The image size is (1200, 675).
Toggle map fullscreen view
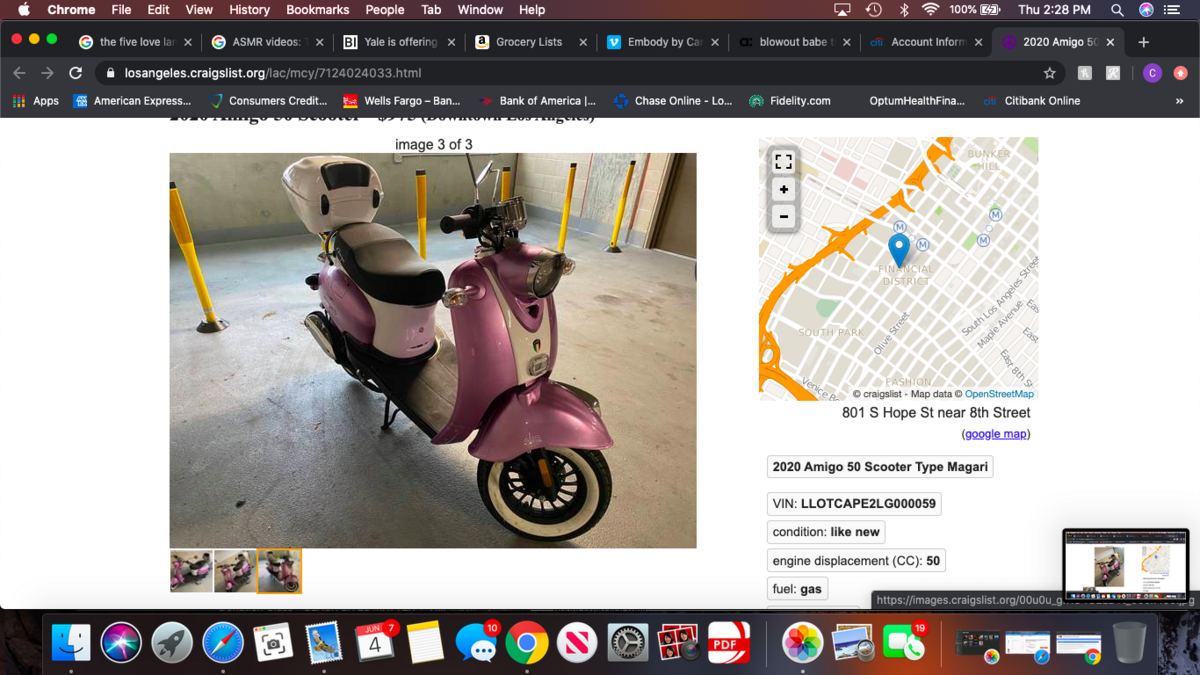[x=784, y=162]
